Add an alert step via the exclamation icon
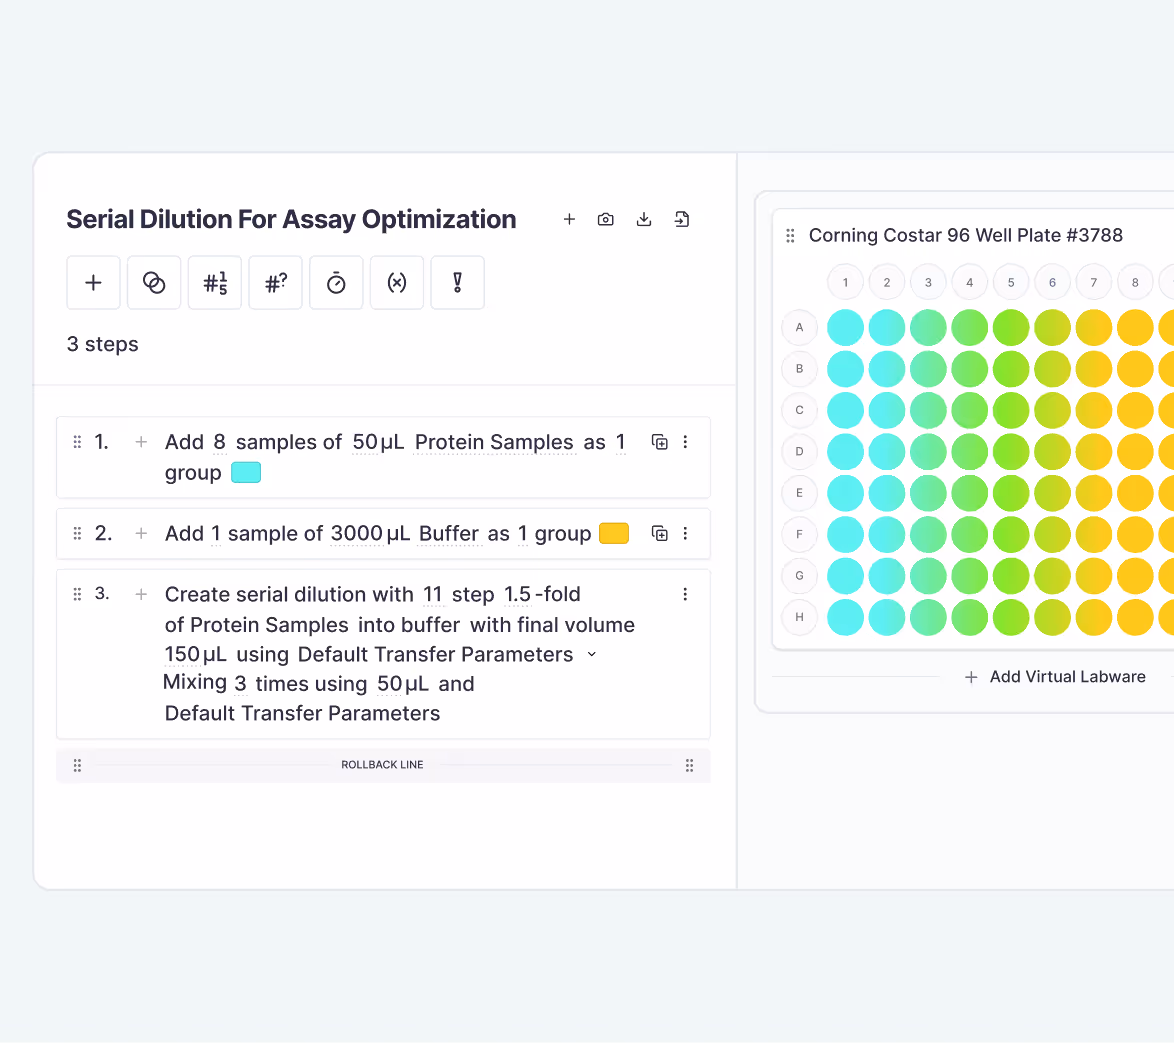1174x1043 pixels. point(457,282)
